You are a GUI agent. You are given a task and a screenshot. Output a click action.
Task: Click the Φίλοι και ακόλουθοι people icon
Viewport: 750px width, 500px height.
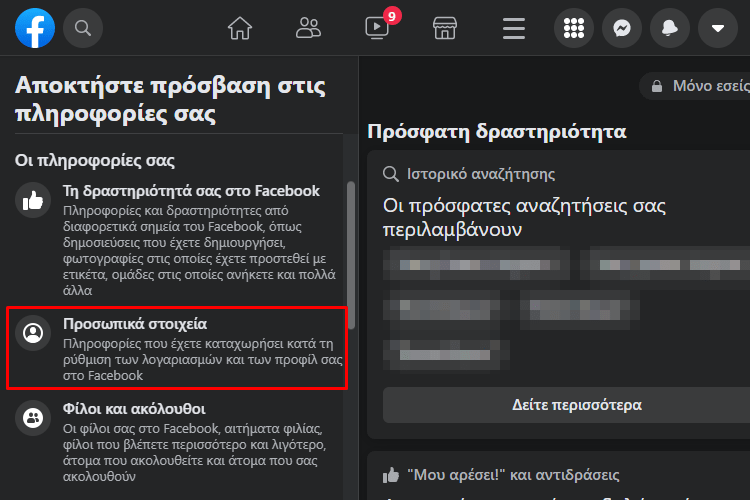click(x=33, y=418)
